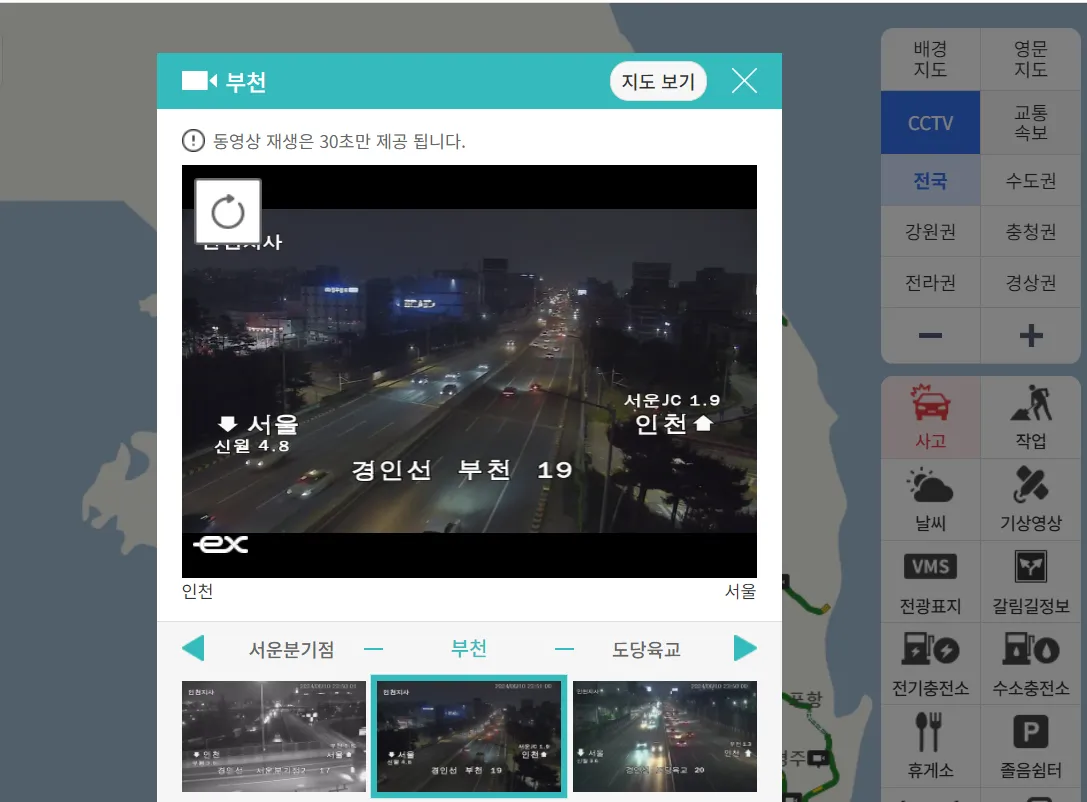The height and width of the screenshot is (802, 1087).
Task: Select 충청권 region
Action: [x=1031, y=232]
